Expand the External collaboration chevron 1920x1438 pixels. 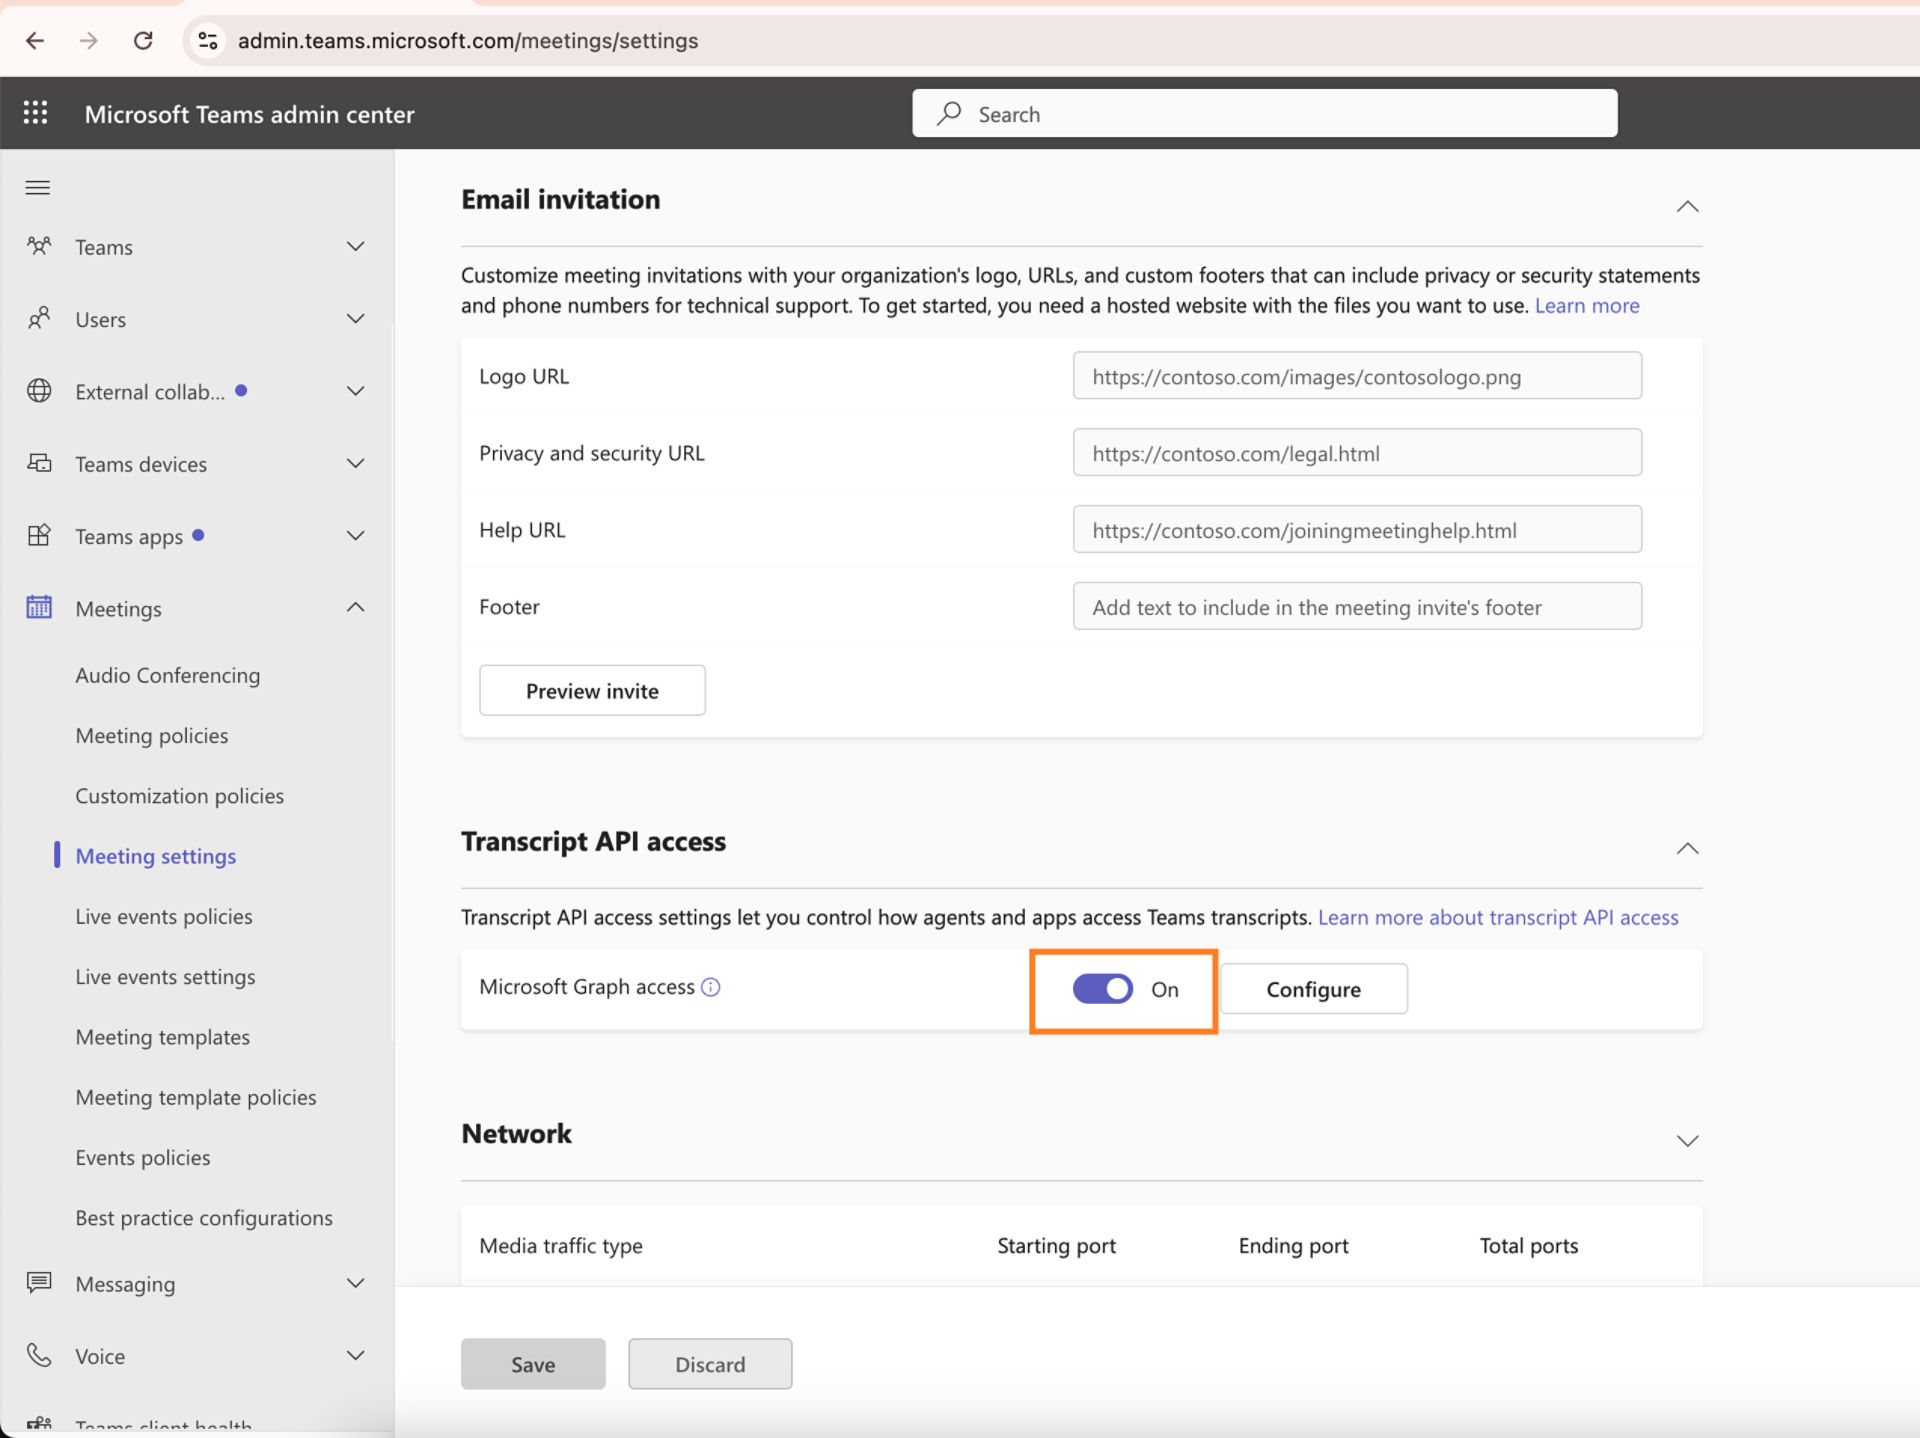click(355, 391)
